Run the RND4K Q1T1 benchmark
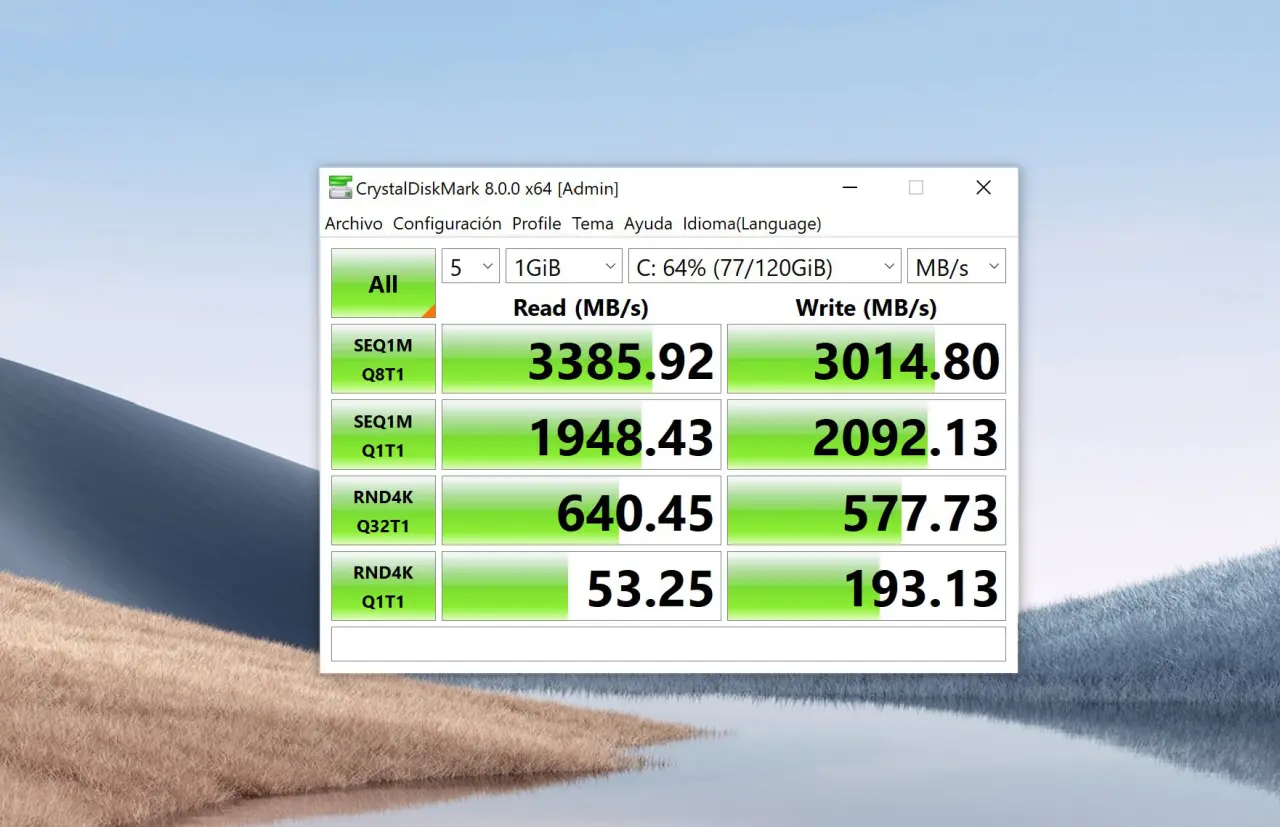This screenshot has width=1280, height=827. [383, 587]
